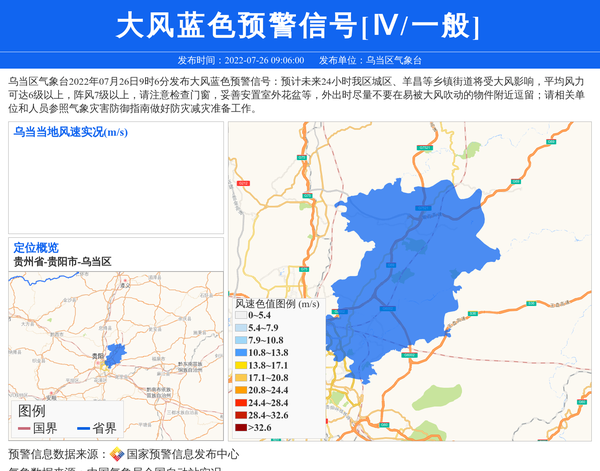Click the 乌当当地风速实况 panel heading
Viewport: 600px width, 471px height.
(x=70, y=131)
